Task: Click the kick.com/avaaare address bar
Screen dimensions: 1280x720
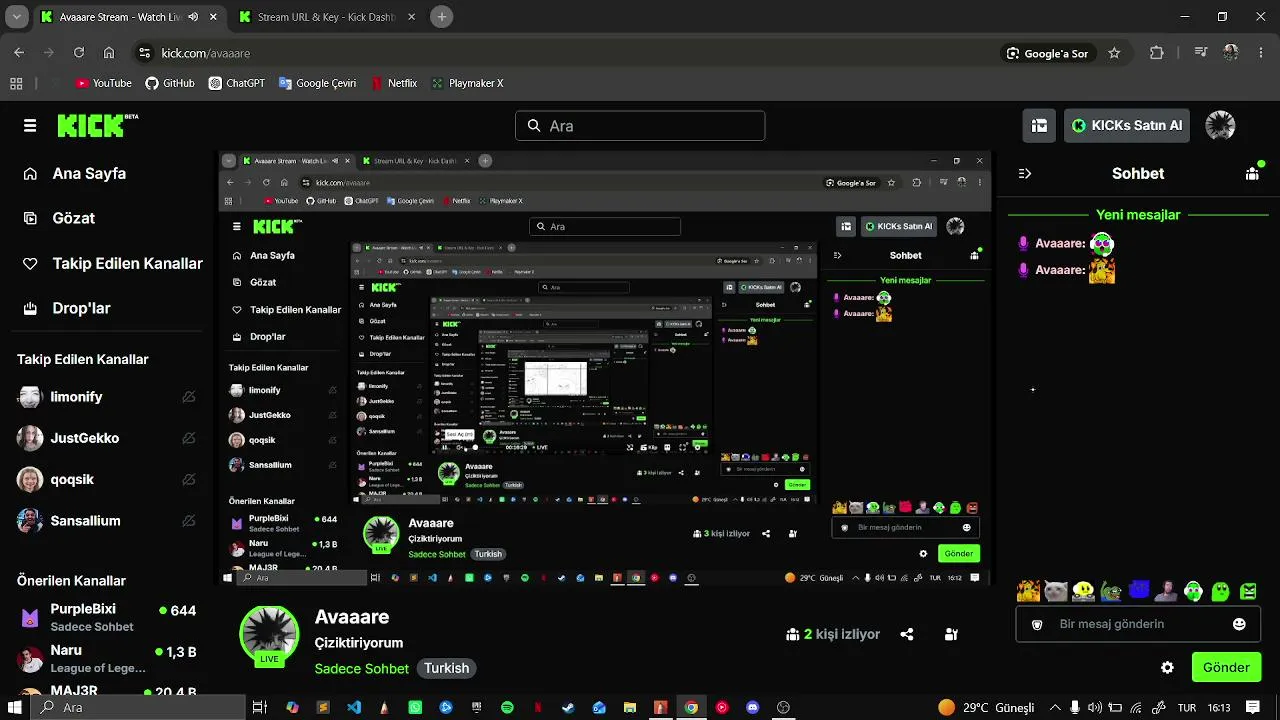Action: coord(560,53)
